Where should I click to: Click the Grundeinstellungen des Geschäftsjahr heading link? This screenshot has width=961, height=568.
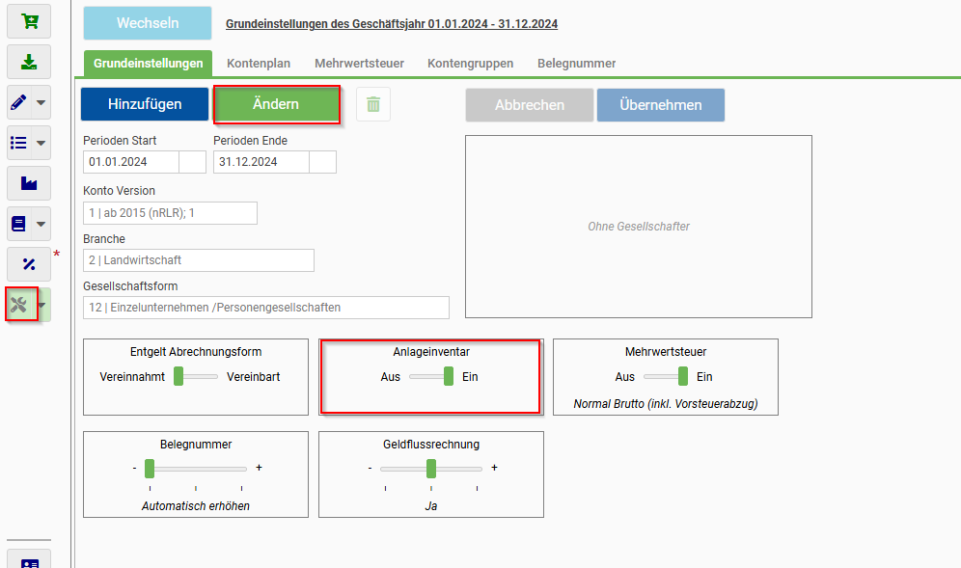tap(392, 24)
